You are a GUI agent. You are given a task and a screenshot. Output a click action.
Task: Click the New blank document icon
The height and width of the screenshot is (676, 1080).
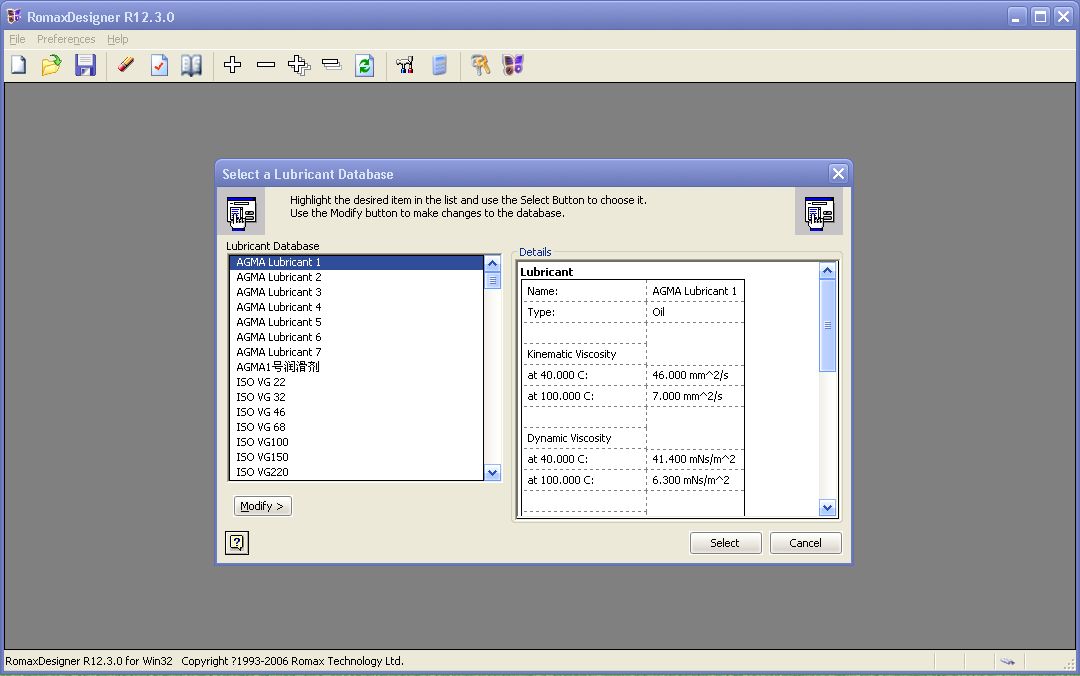pos(19,65)
